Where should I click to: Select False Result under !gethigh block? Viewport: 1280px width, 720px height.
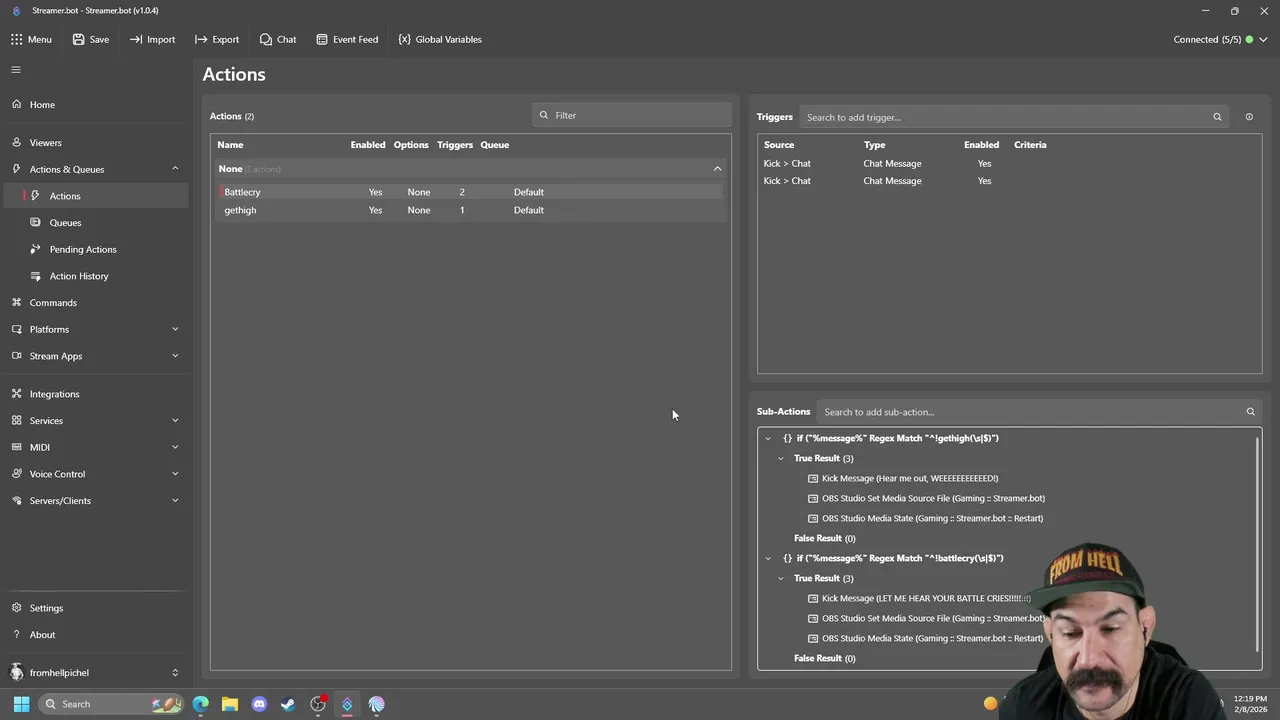click(824, 538)
